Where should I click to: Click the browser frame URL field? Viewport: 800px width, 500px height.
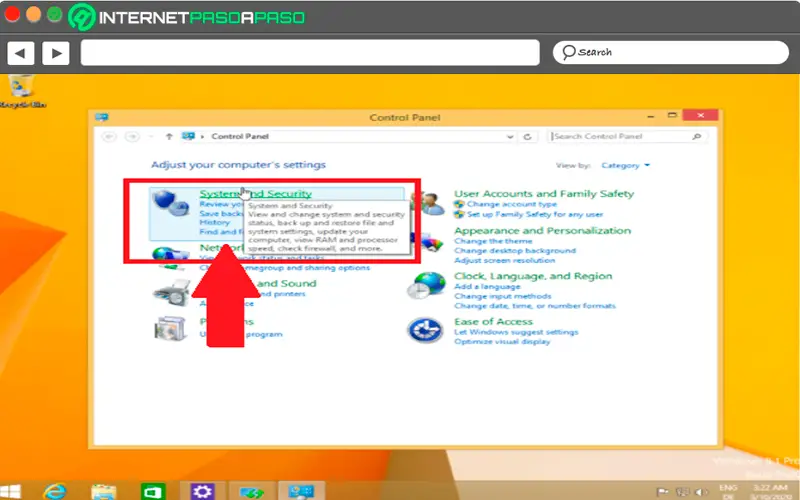pos(310,53)
